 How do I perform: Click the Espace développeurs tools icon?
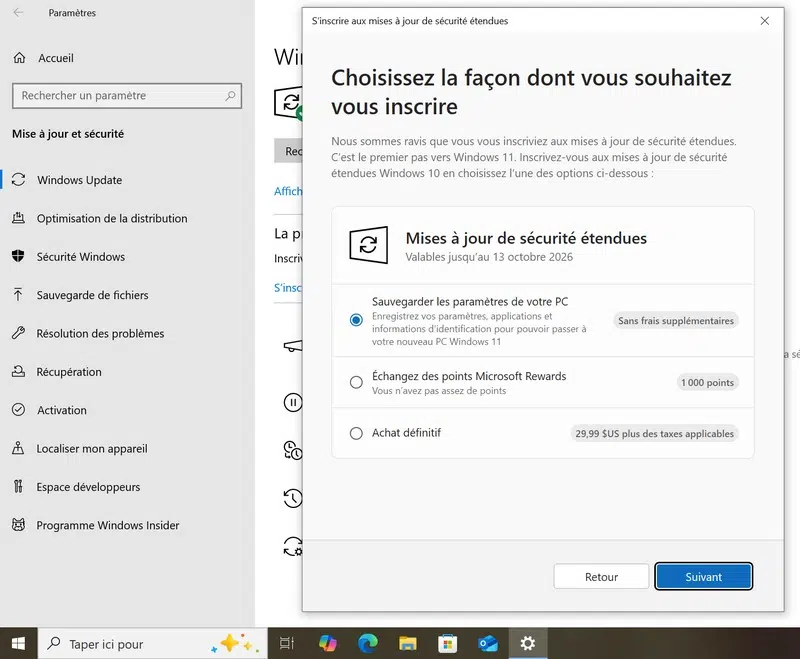(18, 487)
